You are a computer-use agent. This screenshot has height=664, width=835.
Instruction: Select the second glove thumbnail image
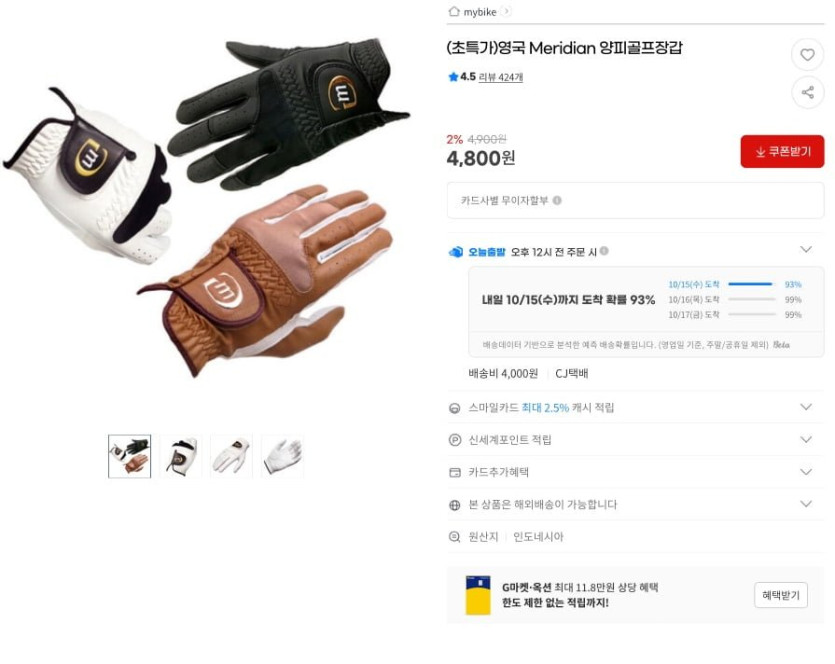click(181, 456)
